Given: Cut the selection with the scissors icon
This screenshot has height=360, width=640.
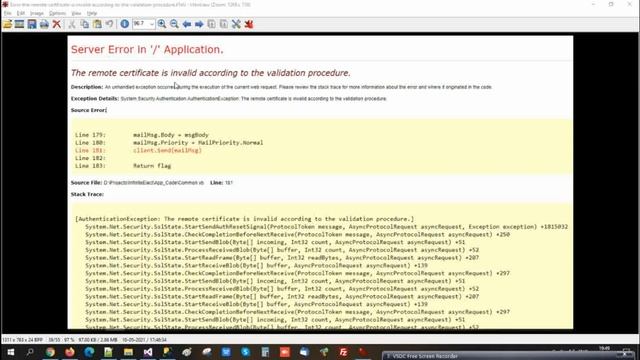Looking at the screenshot, I should coord(72,24).
